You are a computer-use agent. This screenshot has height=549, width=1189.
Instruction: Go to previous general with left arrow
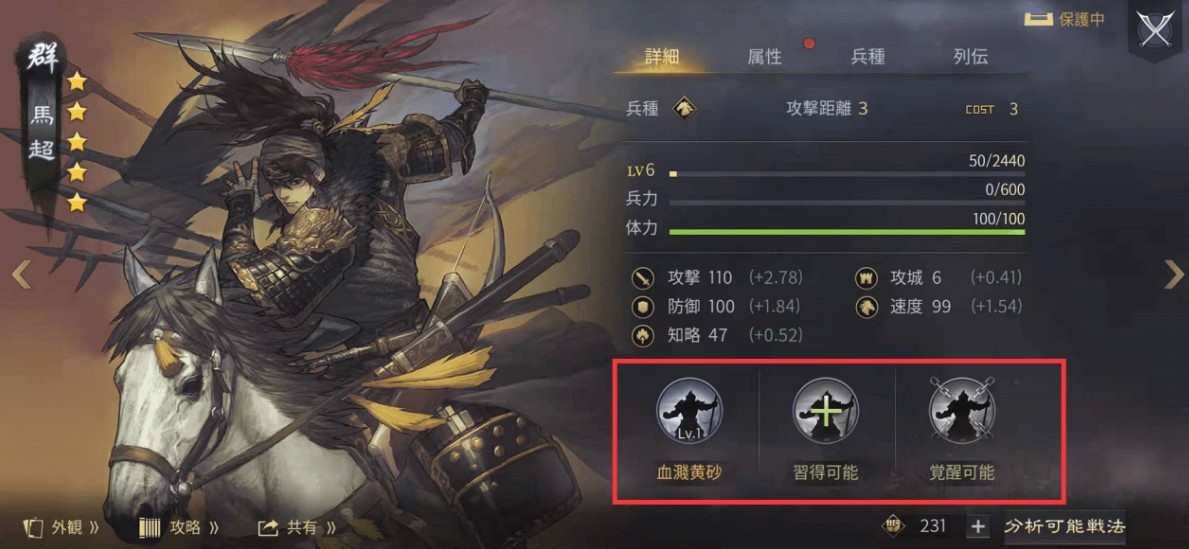pos(20,274)
